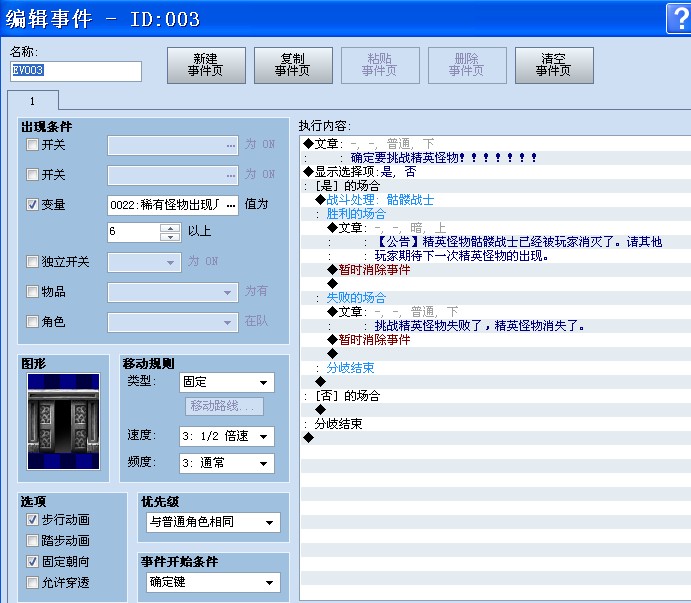691x603 pixels.
Task: Open the 频度 dropdown showing 通常
Action: pyautogui.click(x=227, y=463)
